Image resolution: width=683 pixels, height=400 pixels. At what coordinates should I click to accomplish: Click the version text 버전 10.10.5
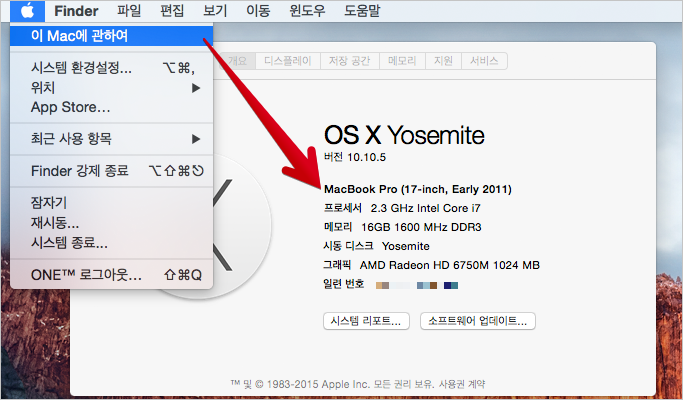355,157
